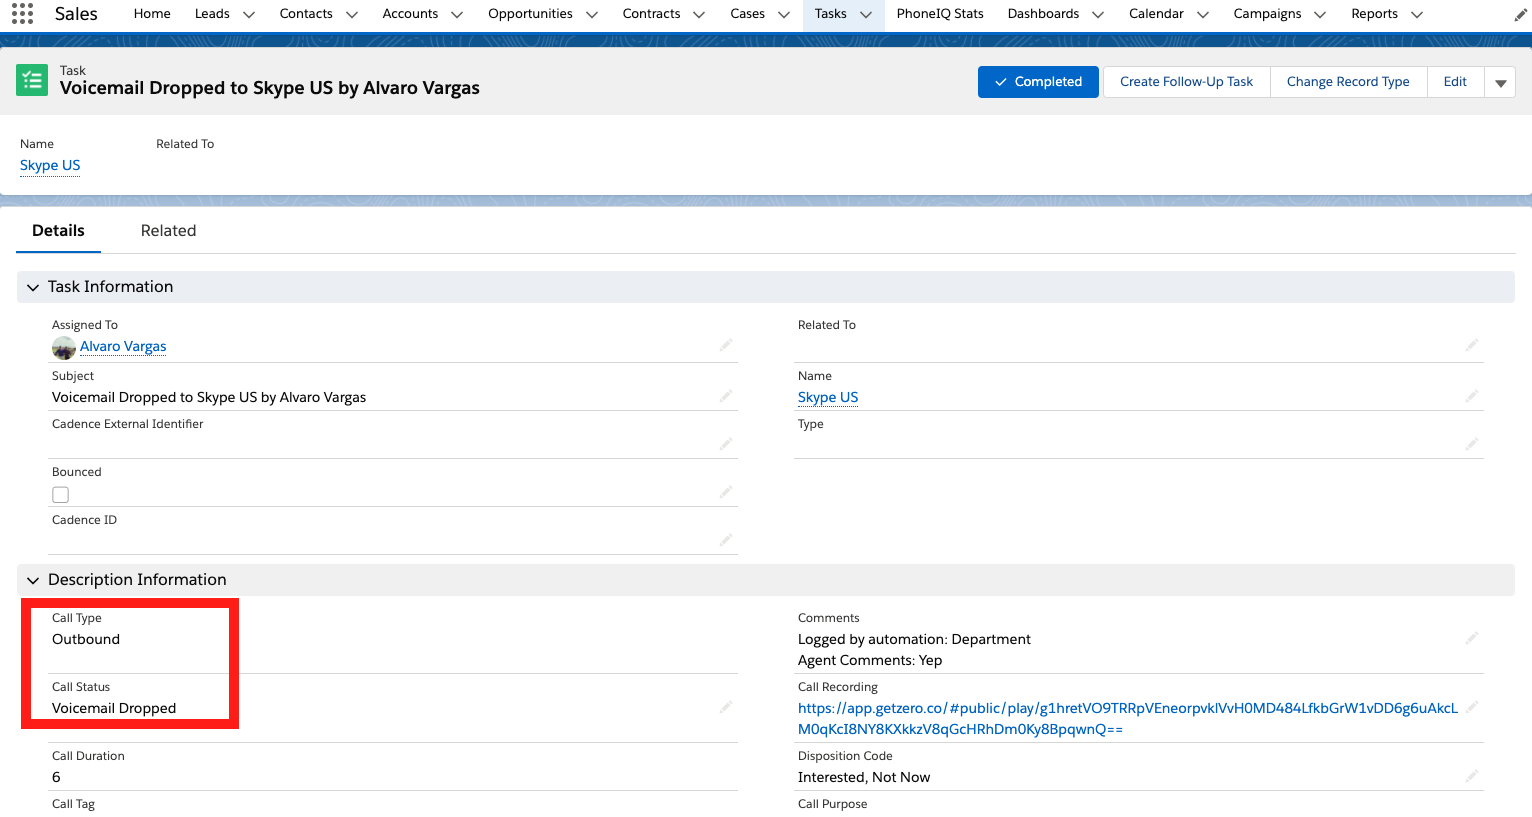Edit the Call Recording field pencil
The width and height of the screenshot is (1532, 817).
pos(1472,707)
